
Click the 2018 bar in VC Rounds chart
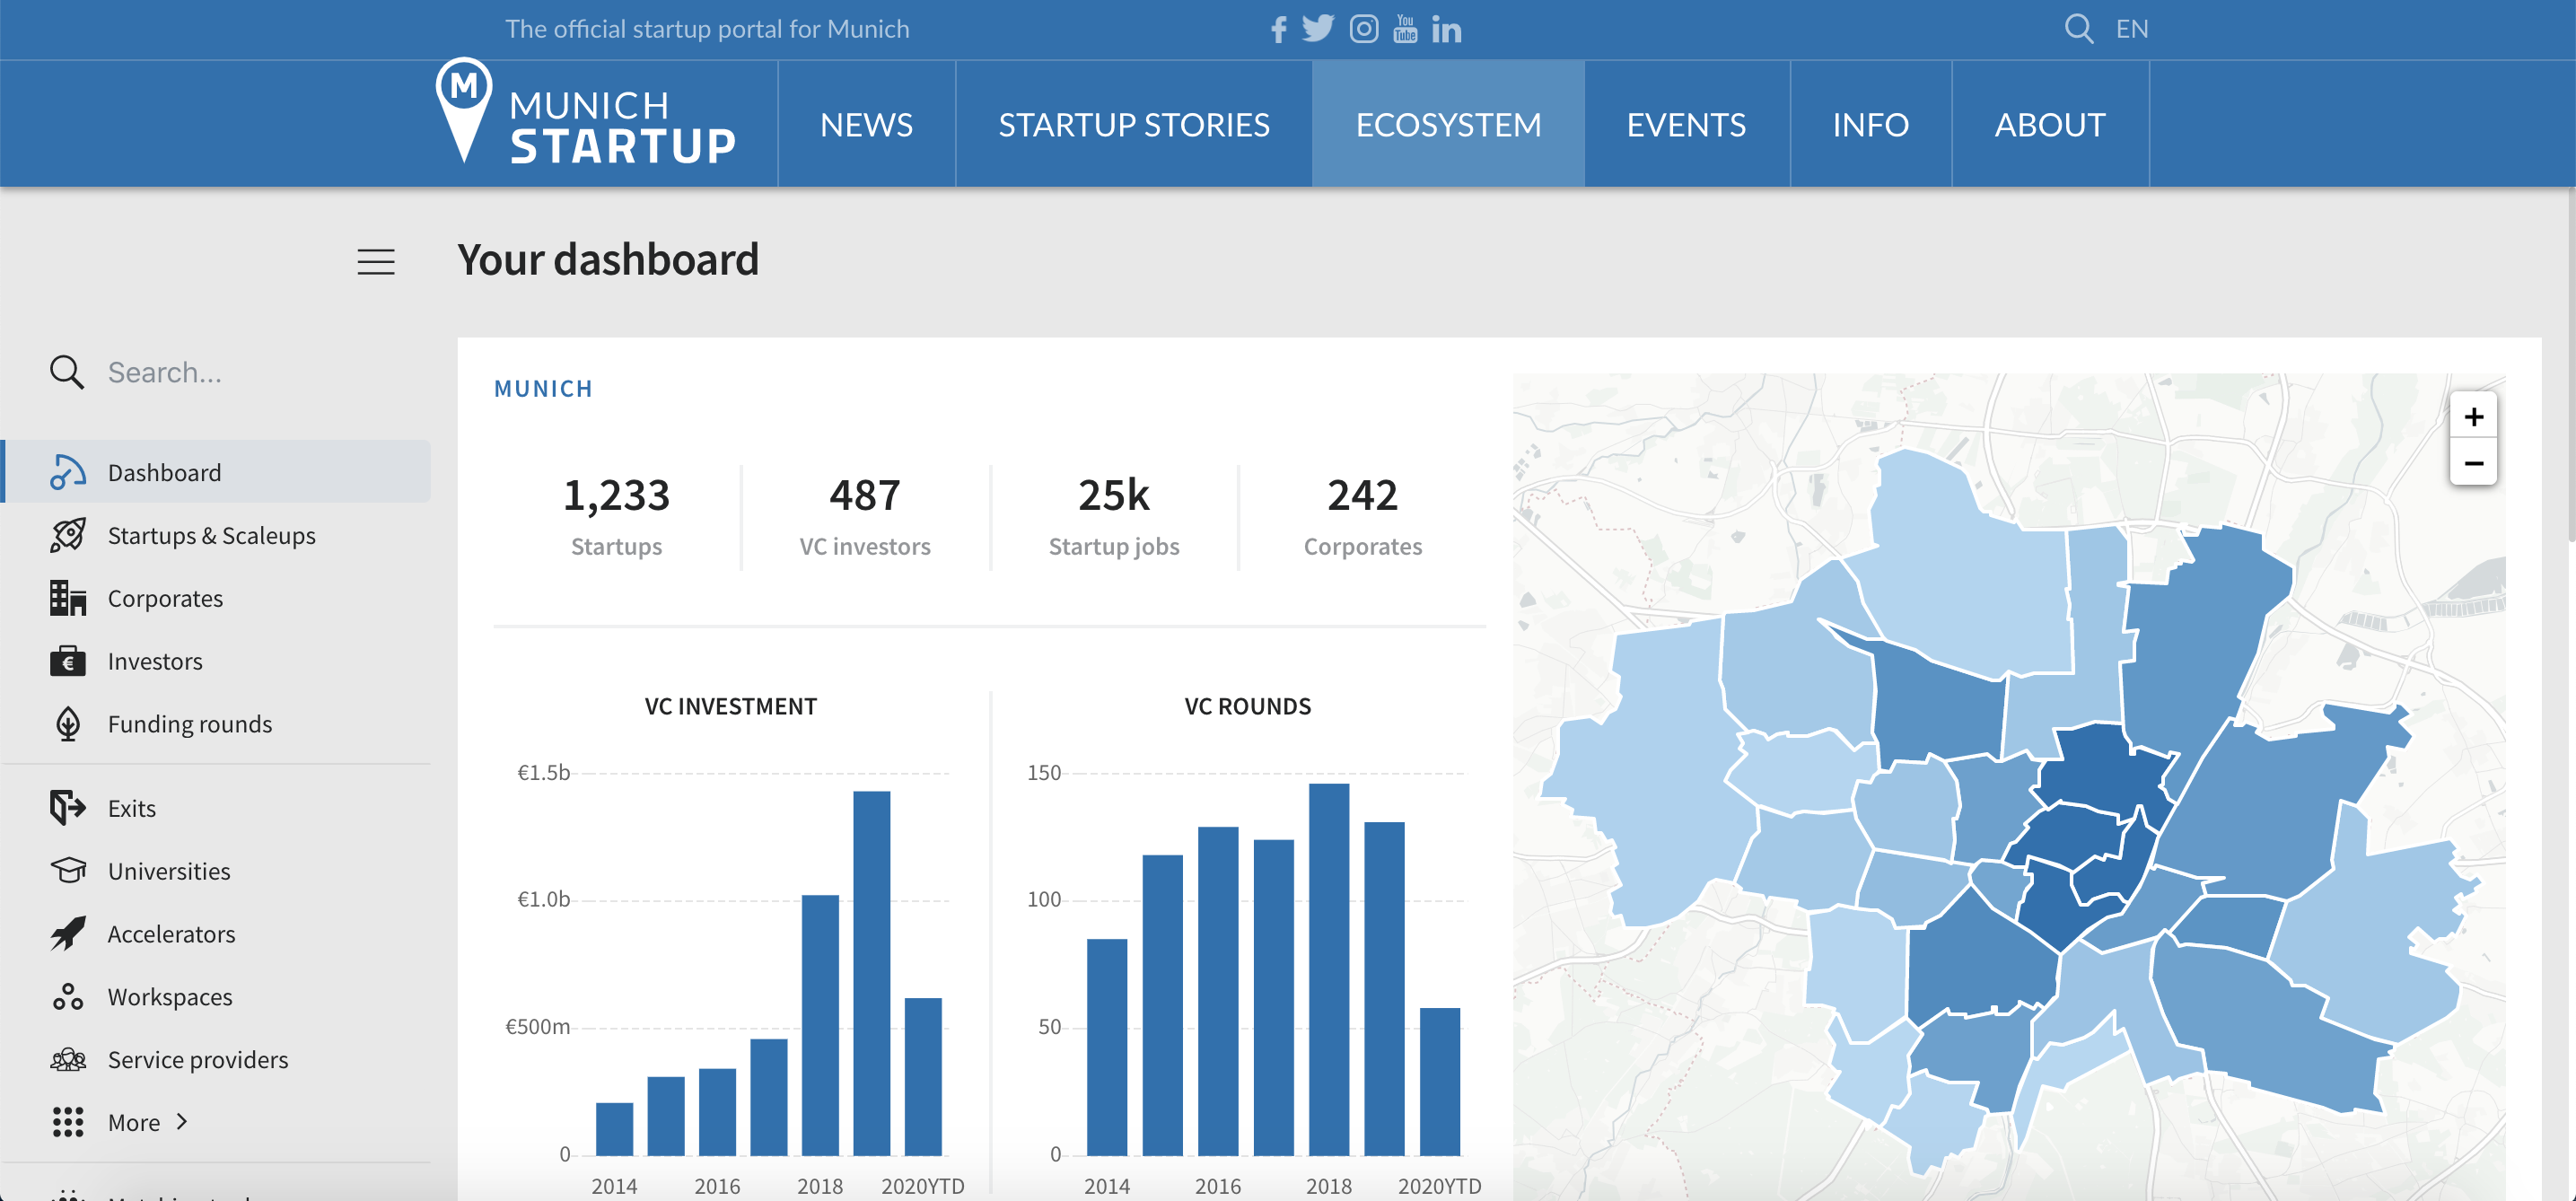click(1328, 969)
